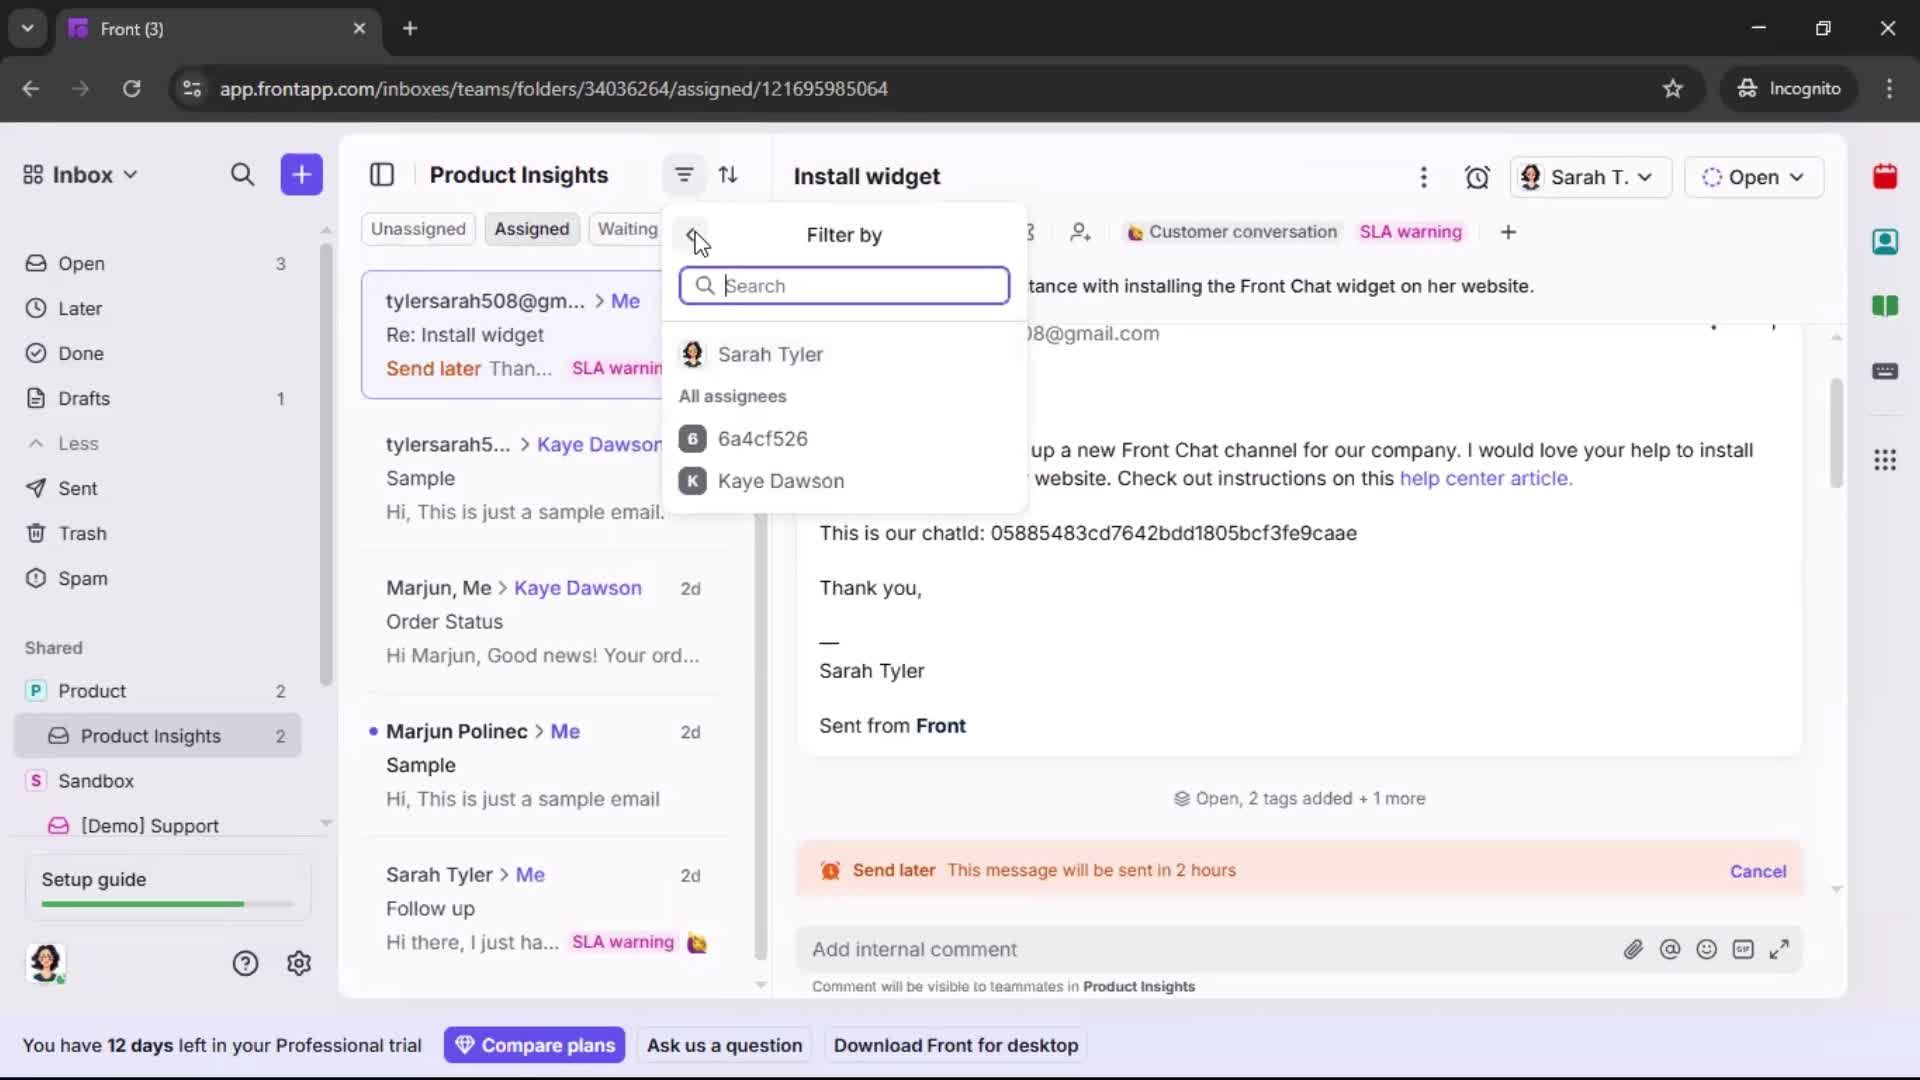Screen dimensions: 1920x1080
Task: Open the help center article link
Action: point(1486,479)
